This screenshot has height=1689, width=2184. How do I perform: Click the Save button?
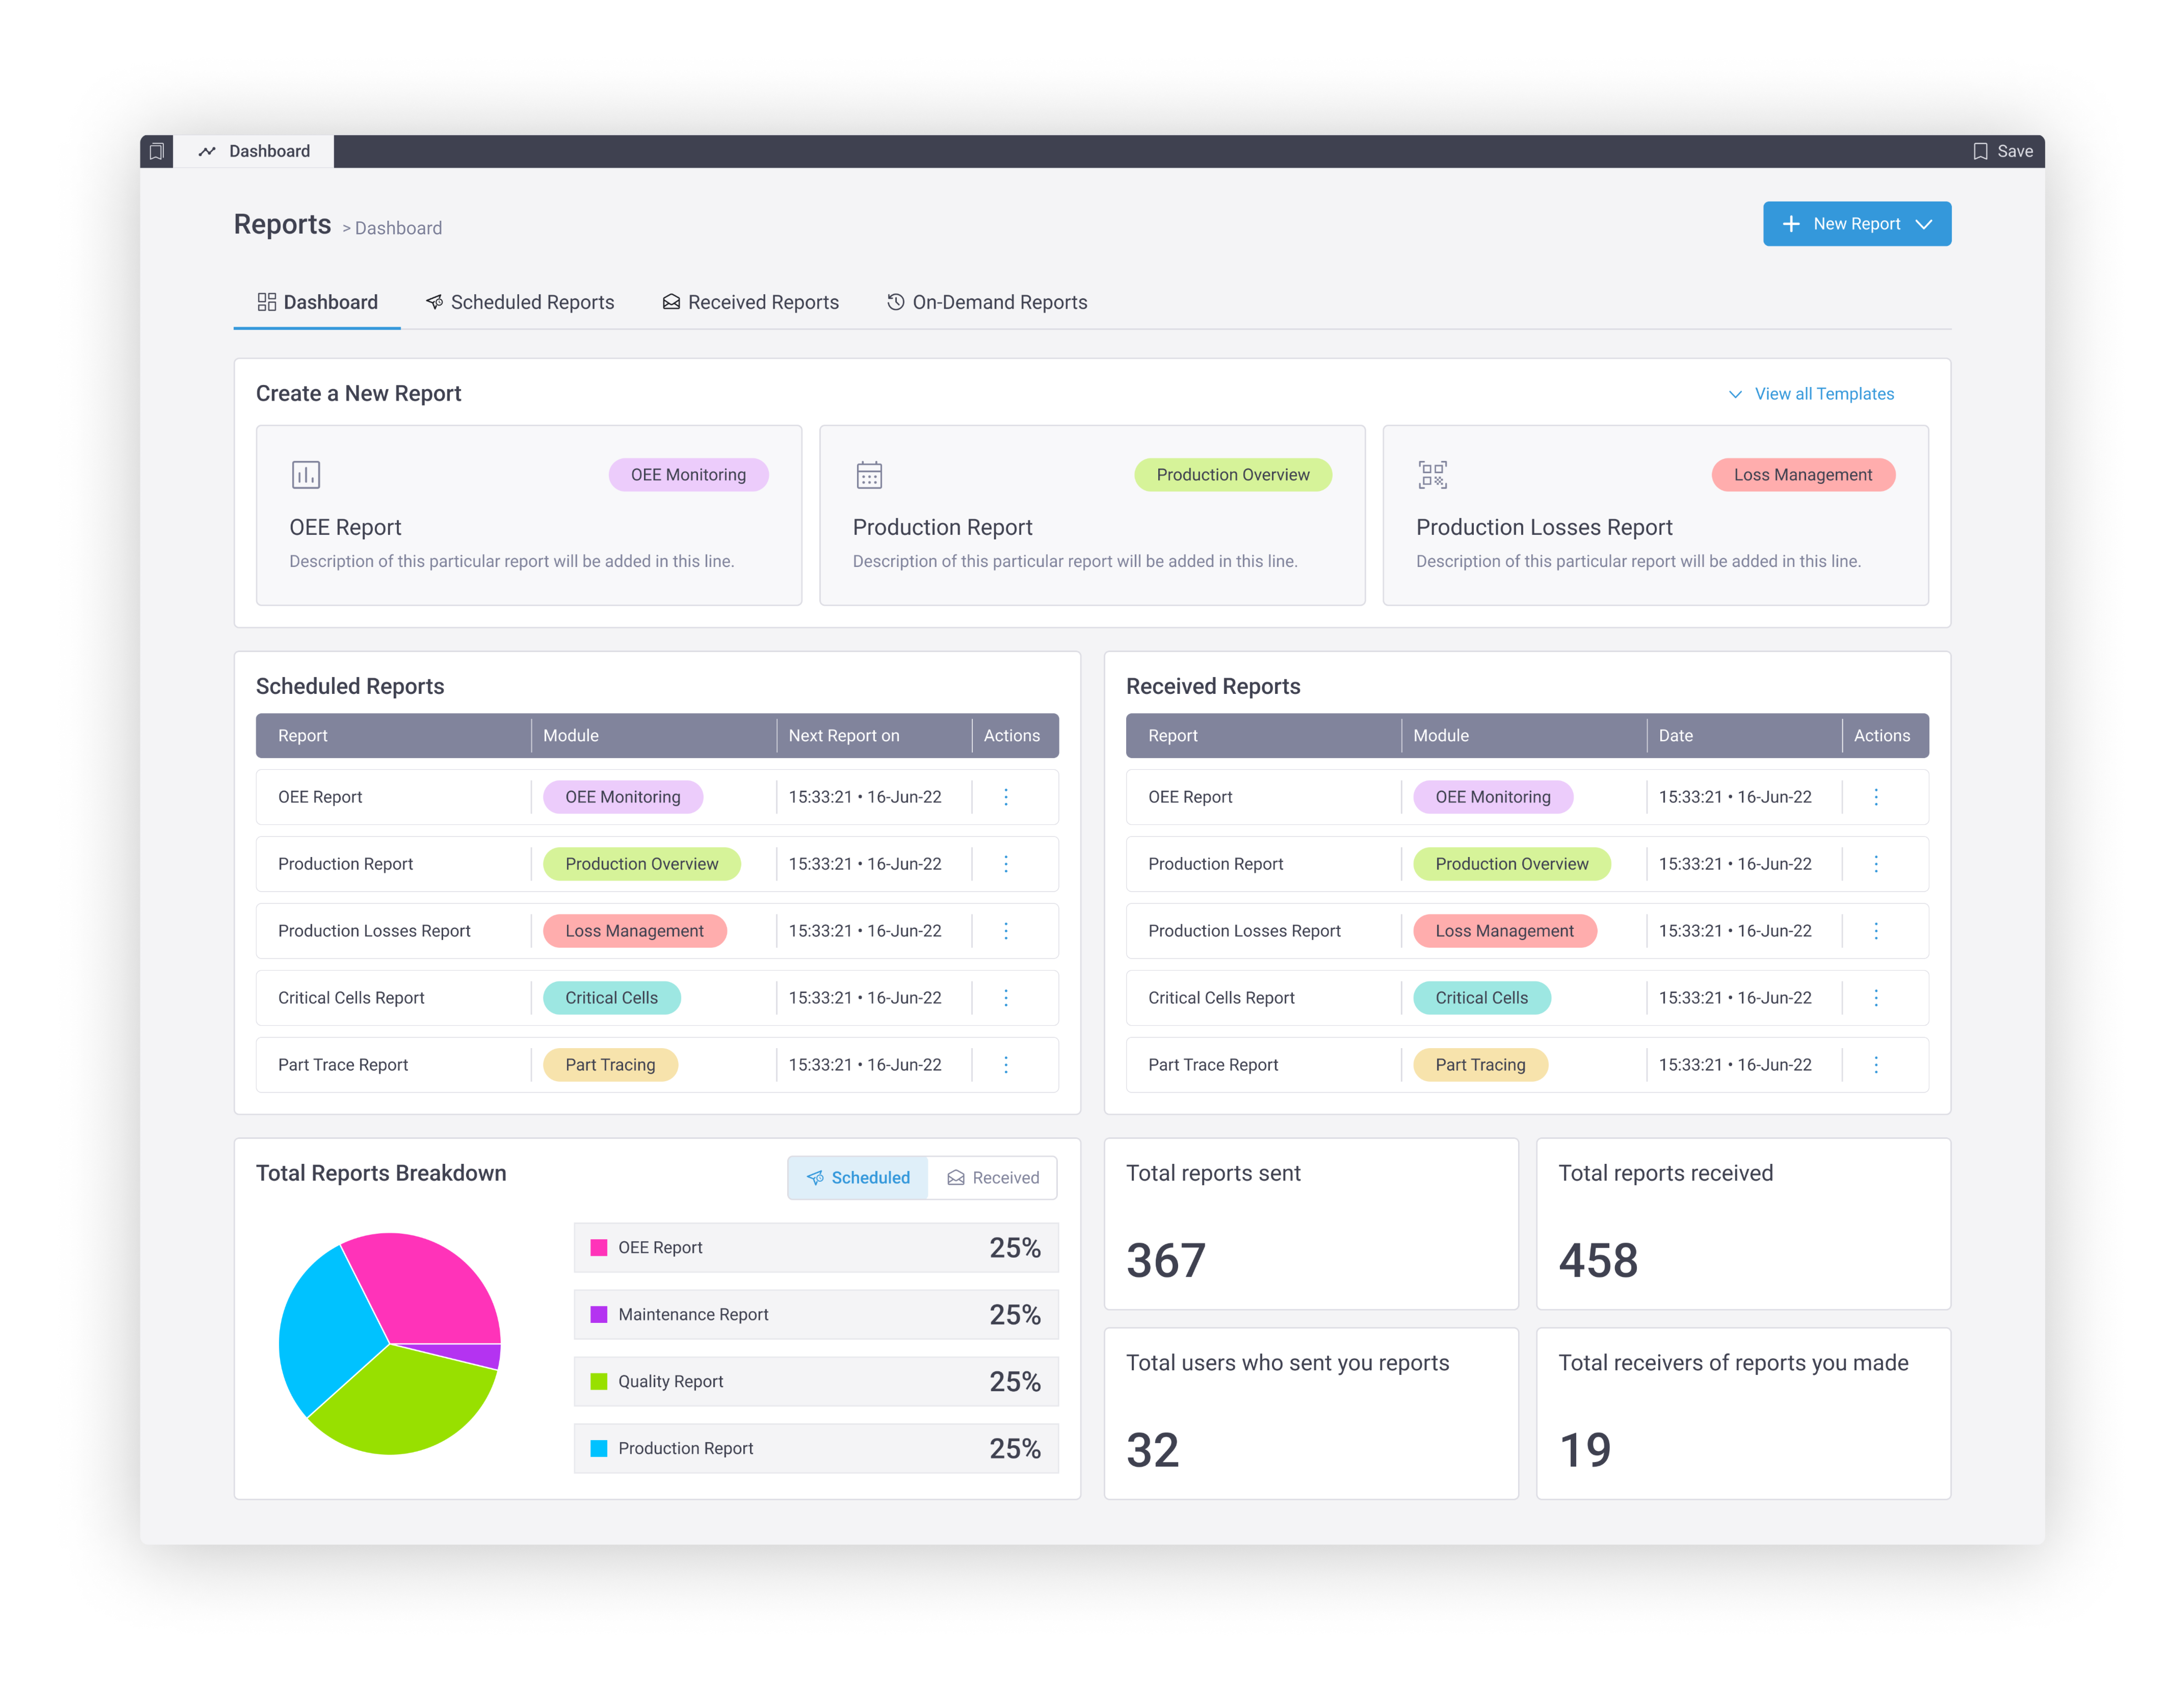(2003, 151)
